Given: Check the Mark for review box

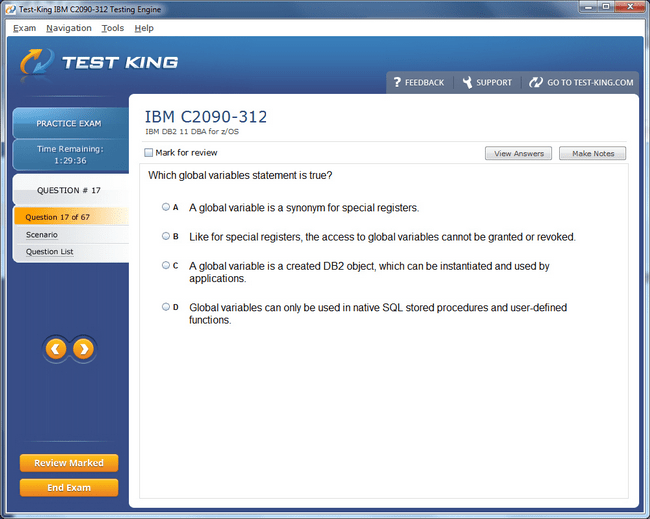Looking at the screenshot, I should 148,153.
